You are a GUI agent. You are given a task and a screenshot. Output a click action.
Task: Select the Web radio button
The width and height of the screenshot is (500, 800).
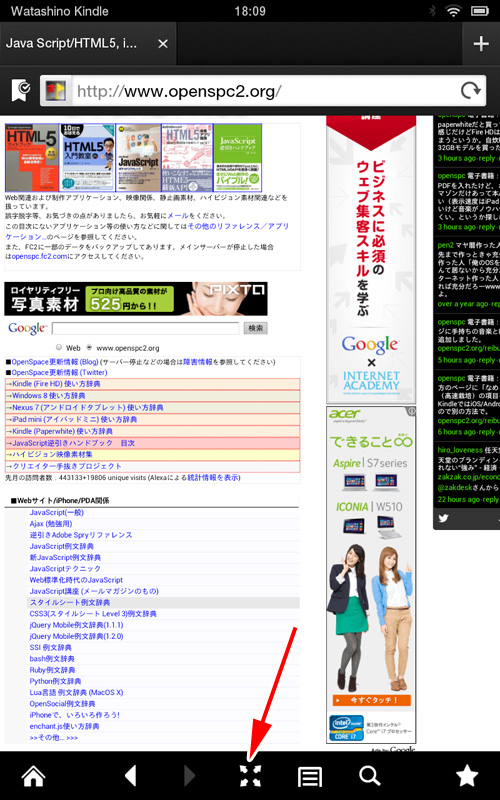tap(59, 347)
